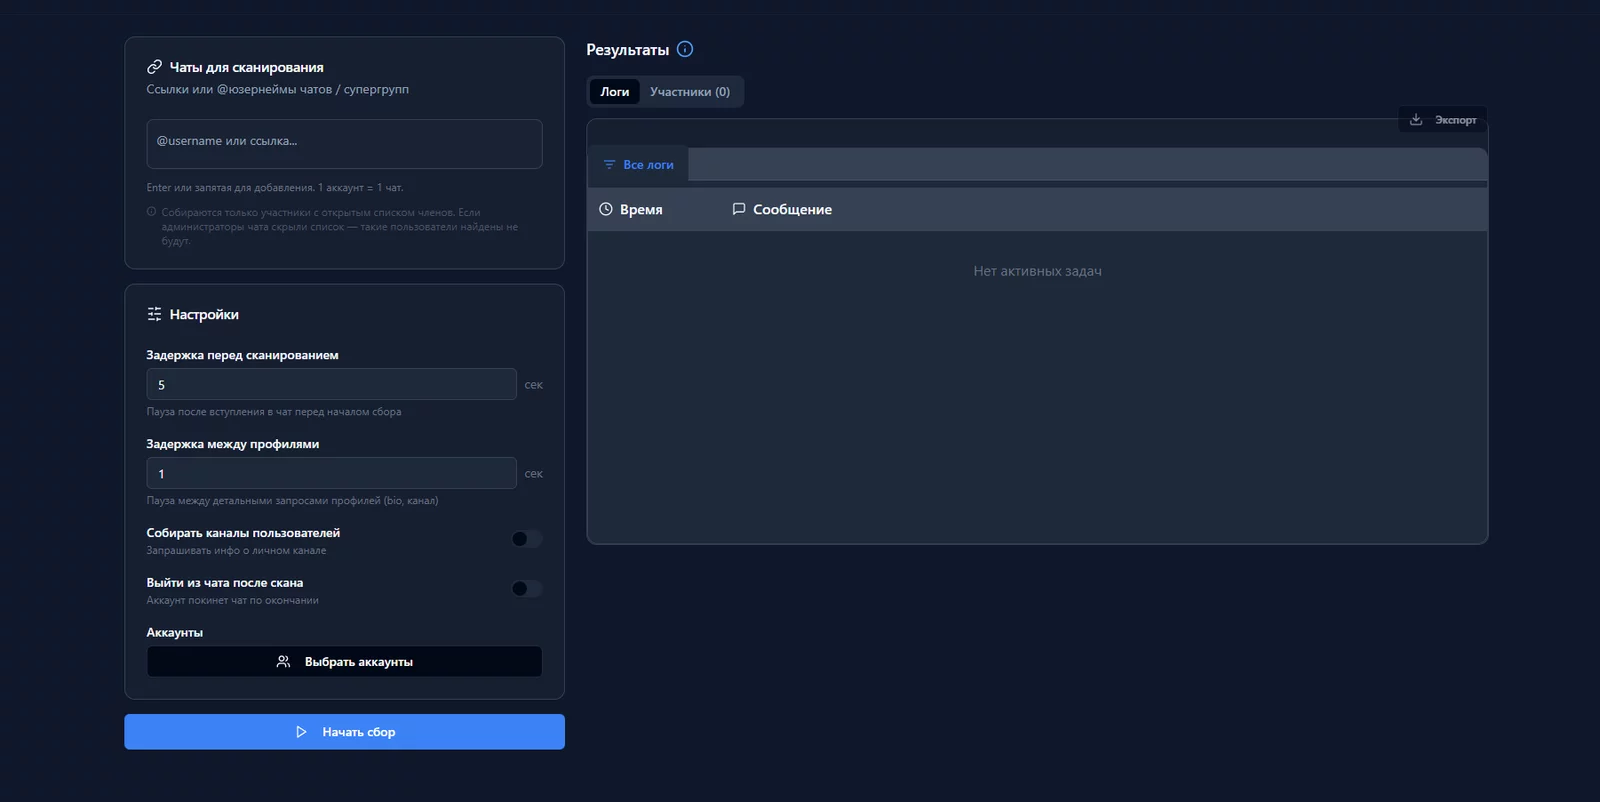Open the Участники (0) tab

[x=689, y=92]
